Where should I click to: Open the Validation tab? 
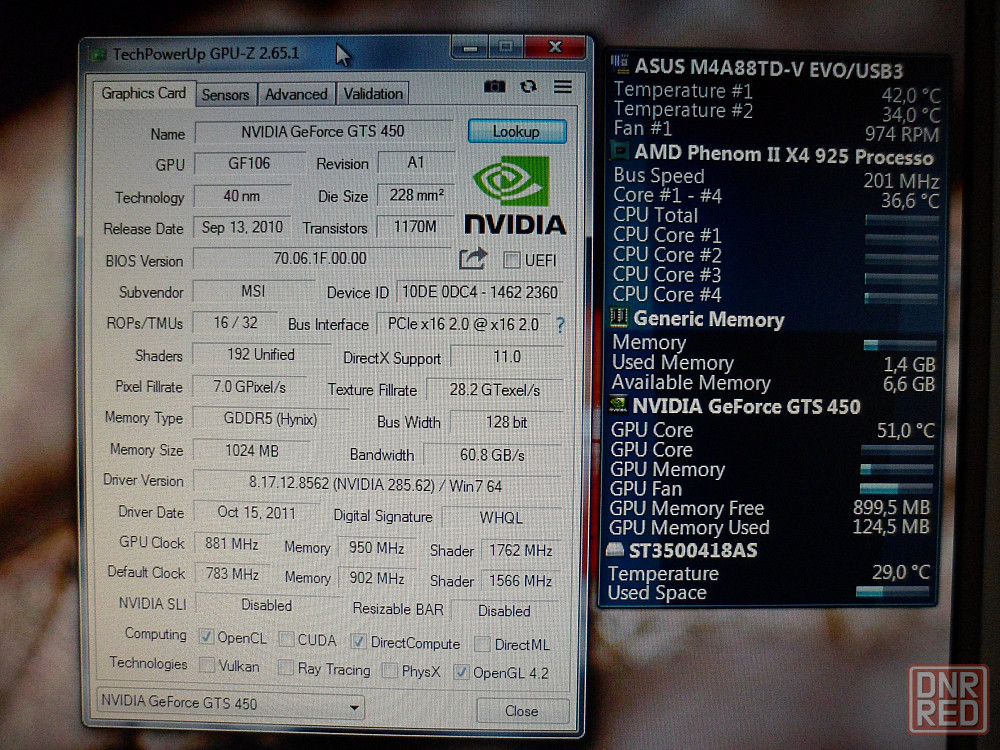point(373,94)
